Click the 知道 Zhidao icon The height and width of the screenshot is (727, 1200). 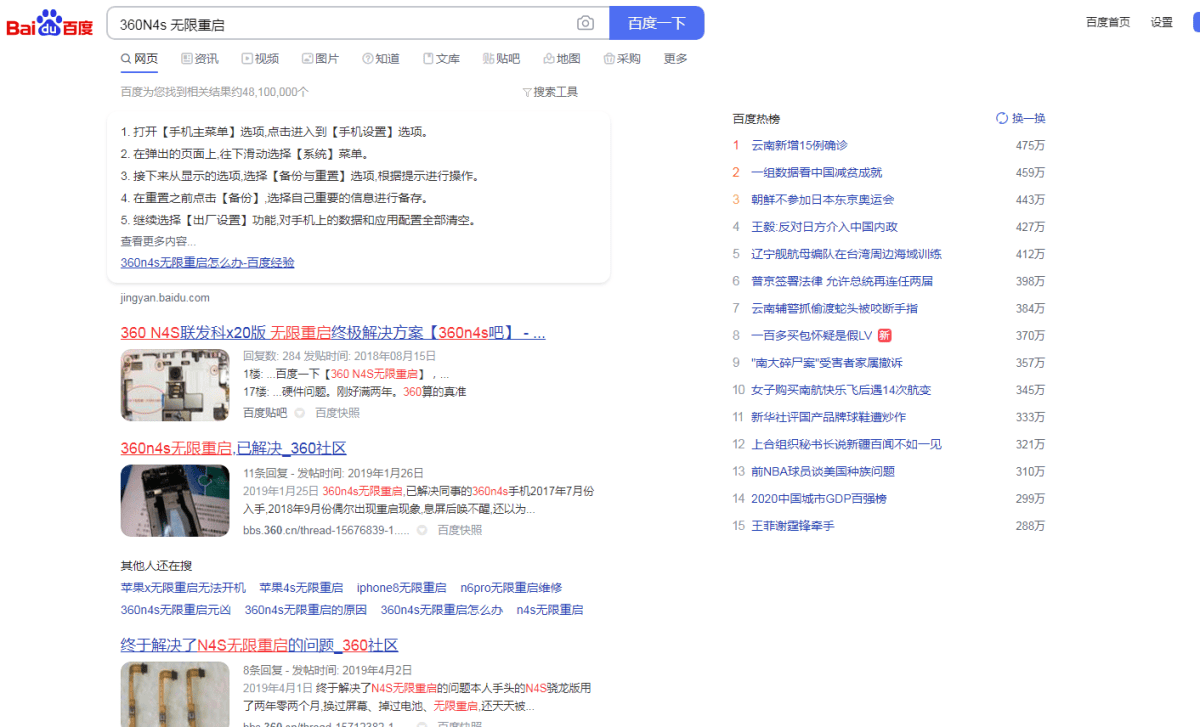366,58
